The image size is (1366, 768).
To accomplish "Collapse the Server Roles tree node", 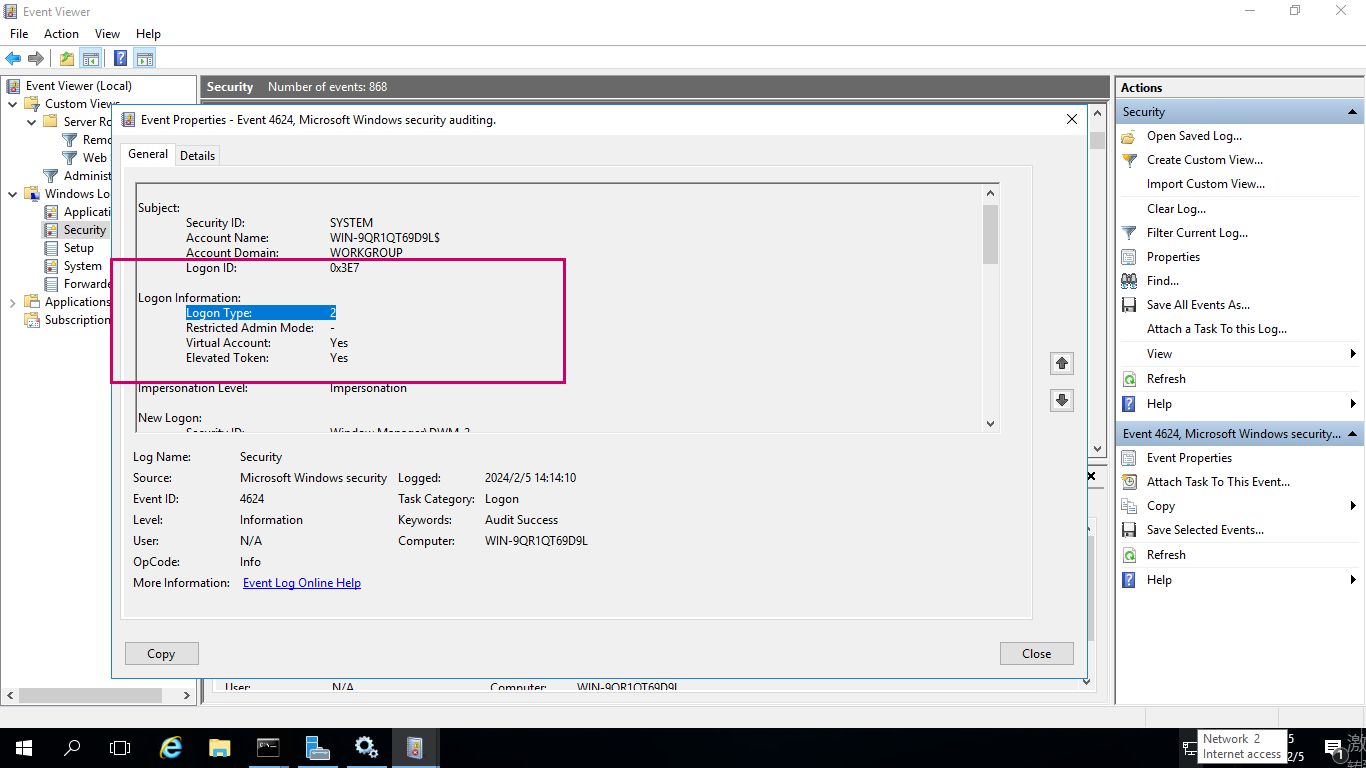I will click(x=31, y=122).
